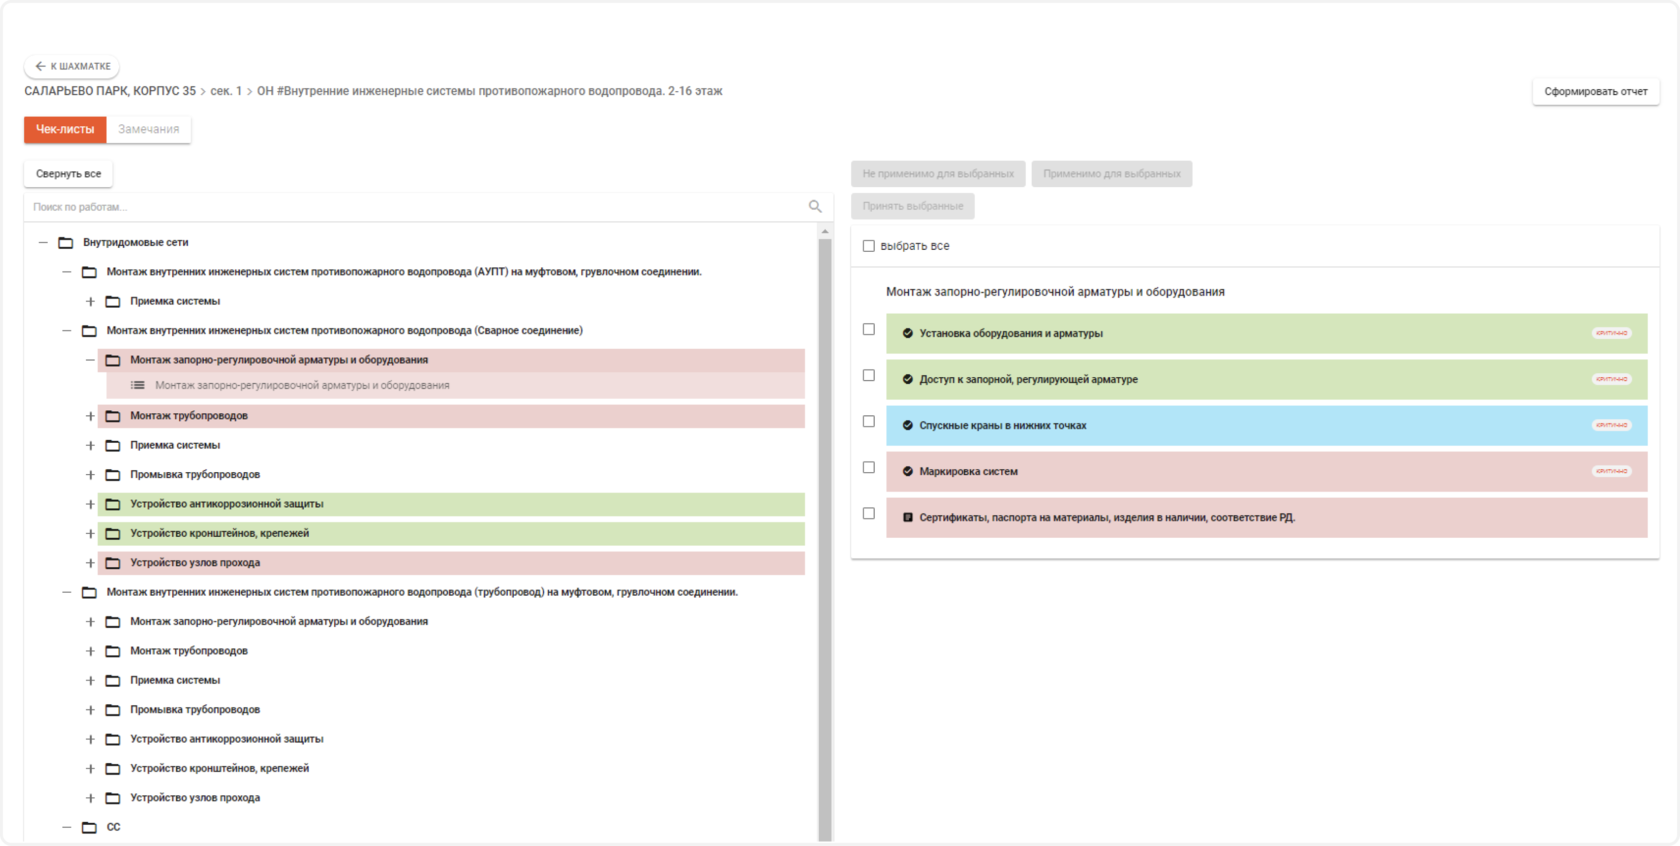Screen dimensions: 1680x846
Task: Collapse selected Монтаж запорно-регулировочной арматуры folder
Action: point(90,360)
